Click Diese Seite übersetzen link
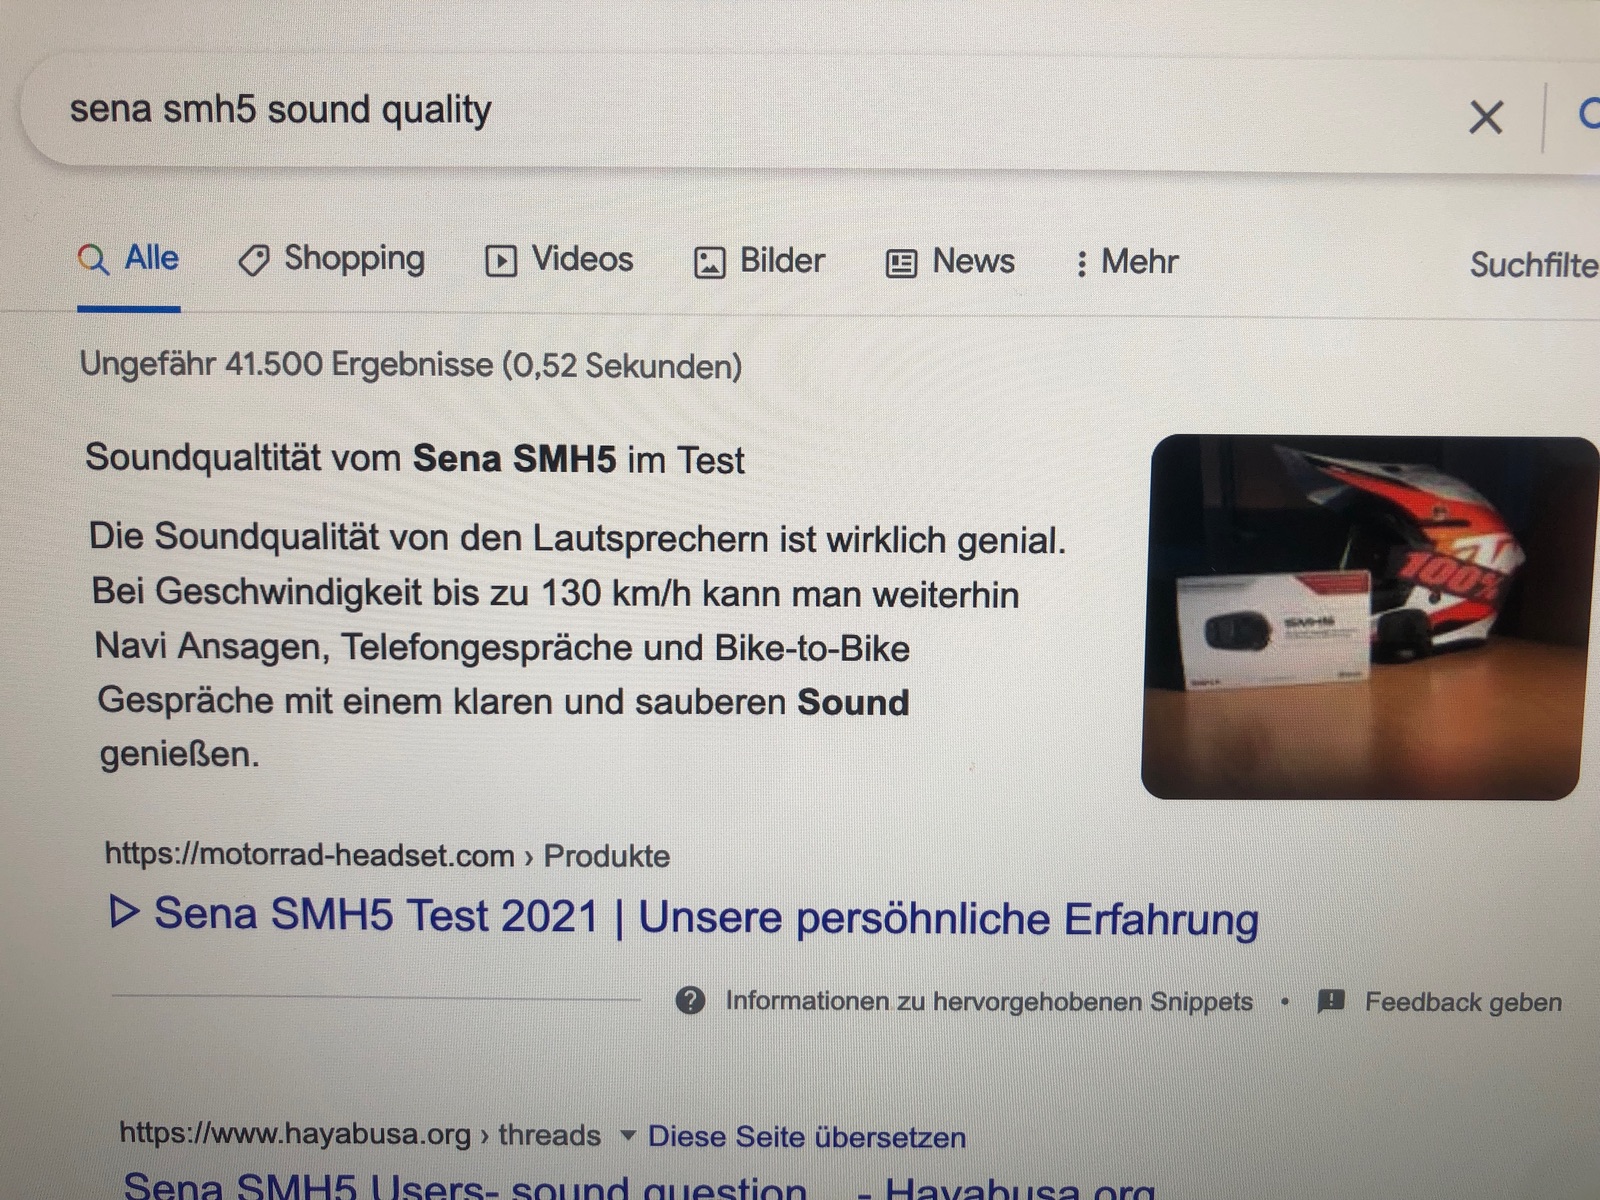The image size is (1600, 1200). click(x=807, y=1137)
